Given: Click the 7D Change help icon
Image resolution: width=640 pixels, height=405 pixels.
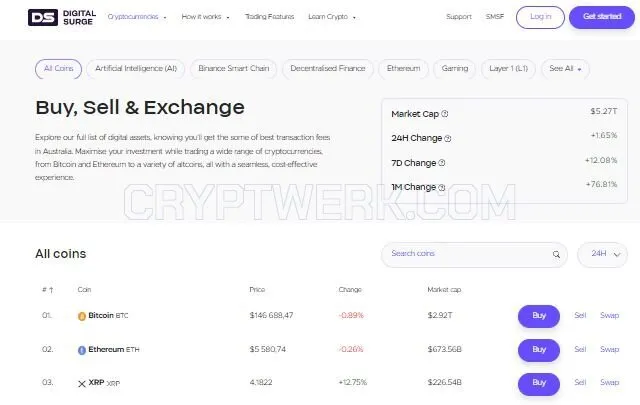Looking at the screenshot, I should point(442,163).
